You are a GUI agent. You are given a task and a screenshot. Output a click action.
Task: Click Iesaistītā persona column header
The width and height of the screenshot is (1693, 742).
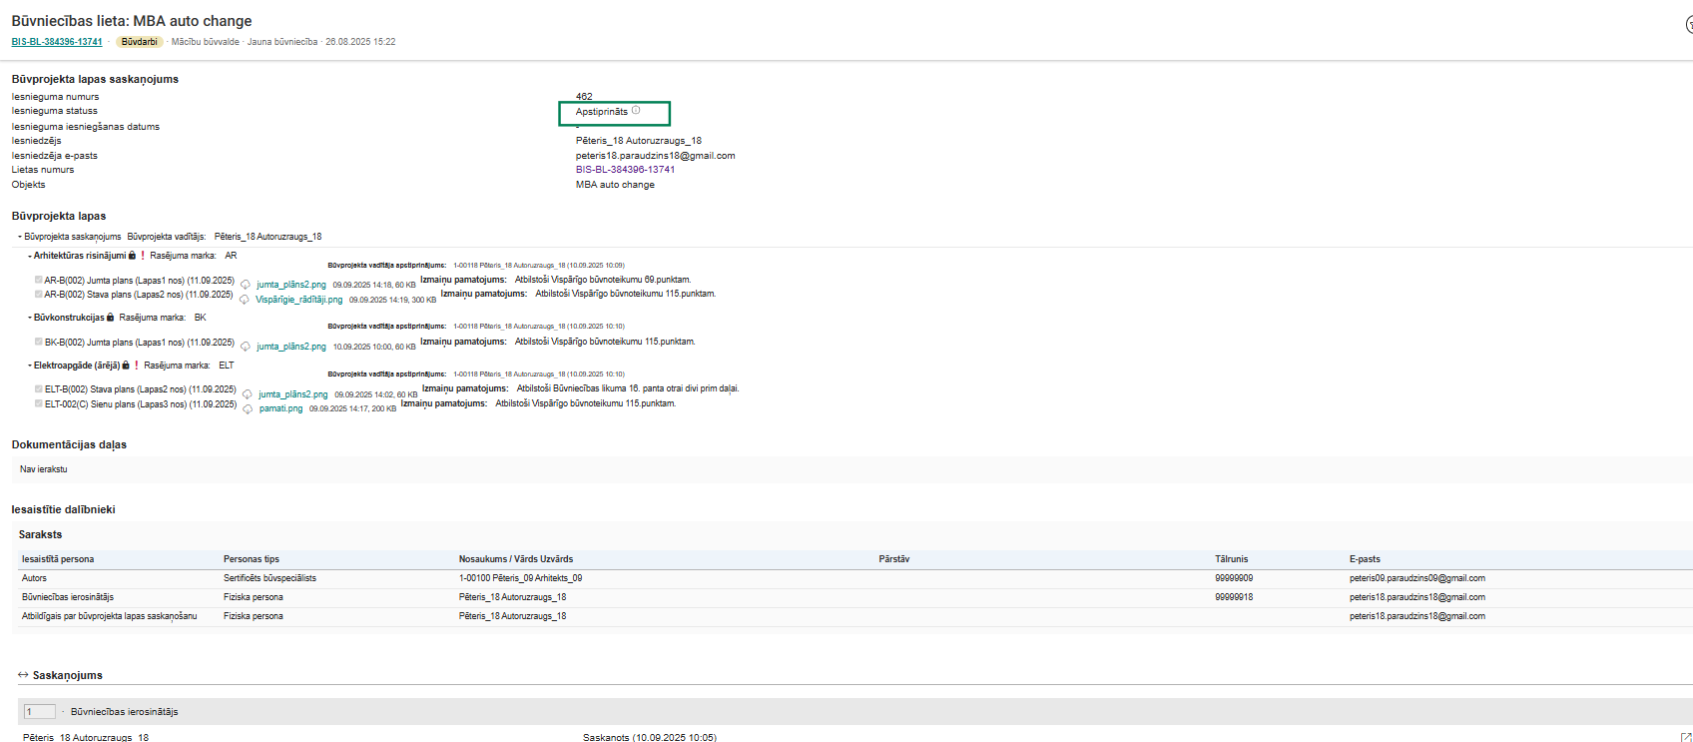58,559
